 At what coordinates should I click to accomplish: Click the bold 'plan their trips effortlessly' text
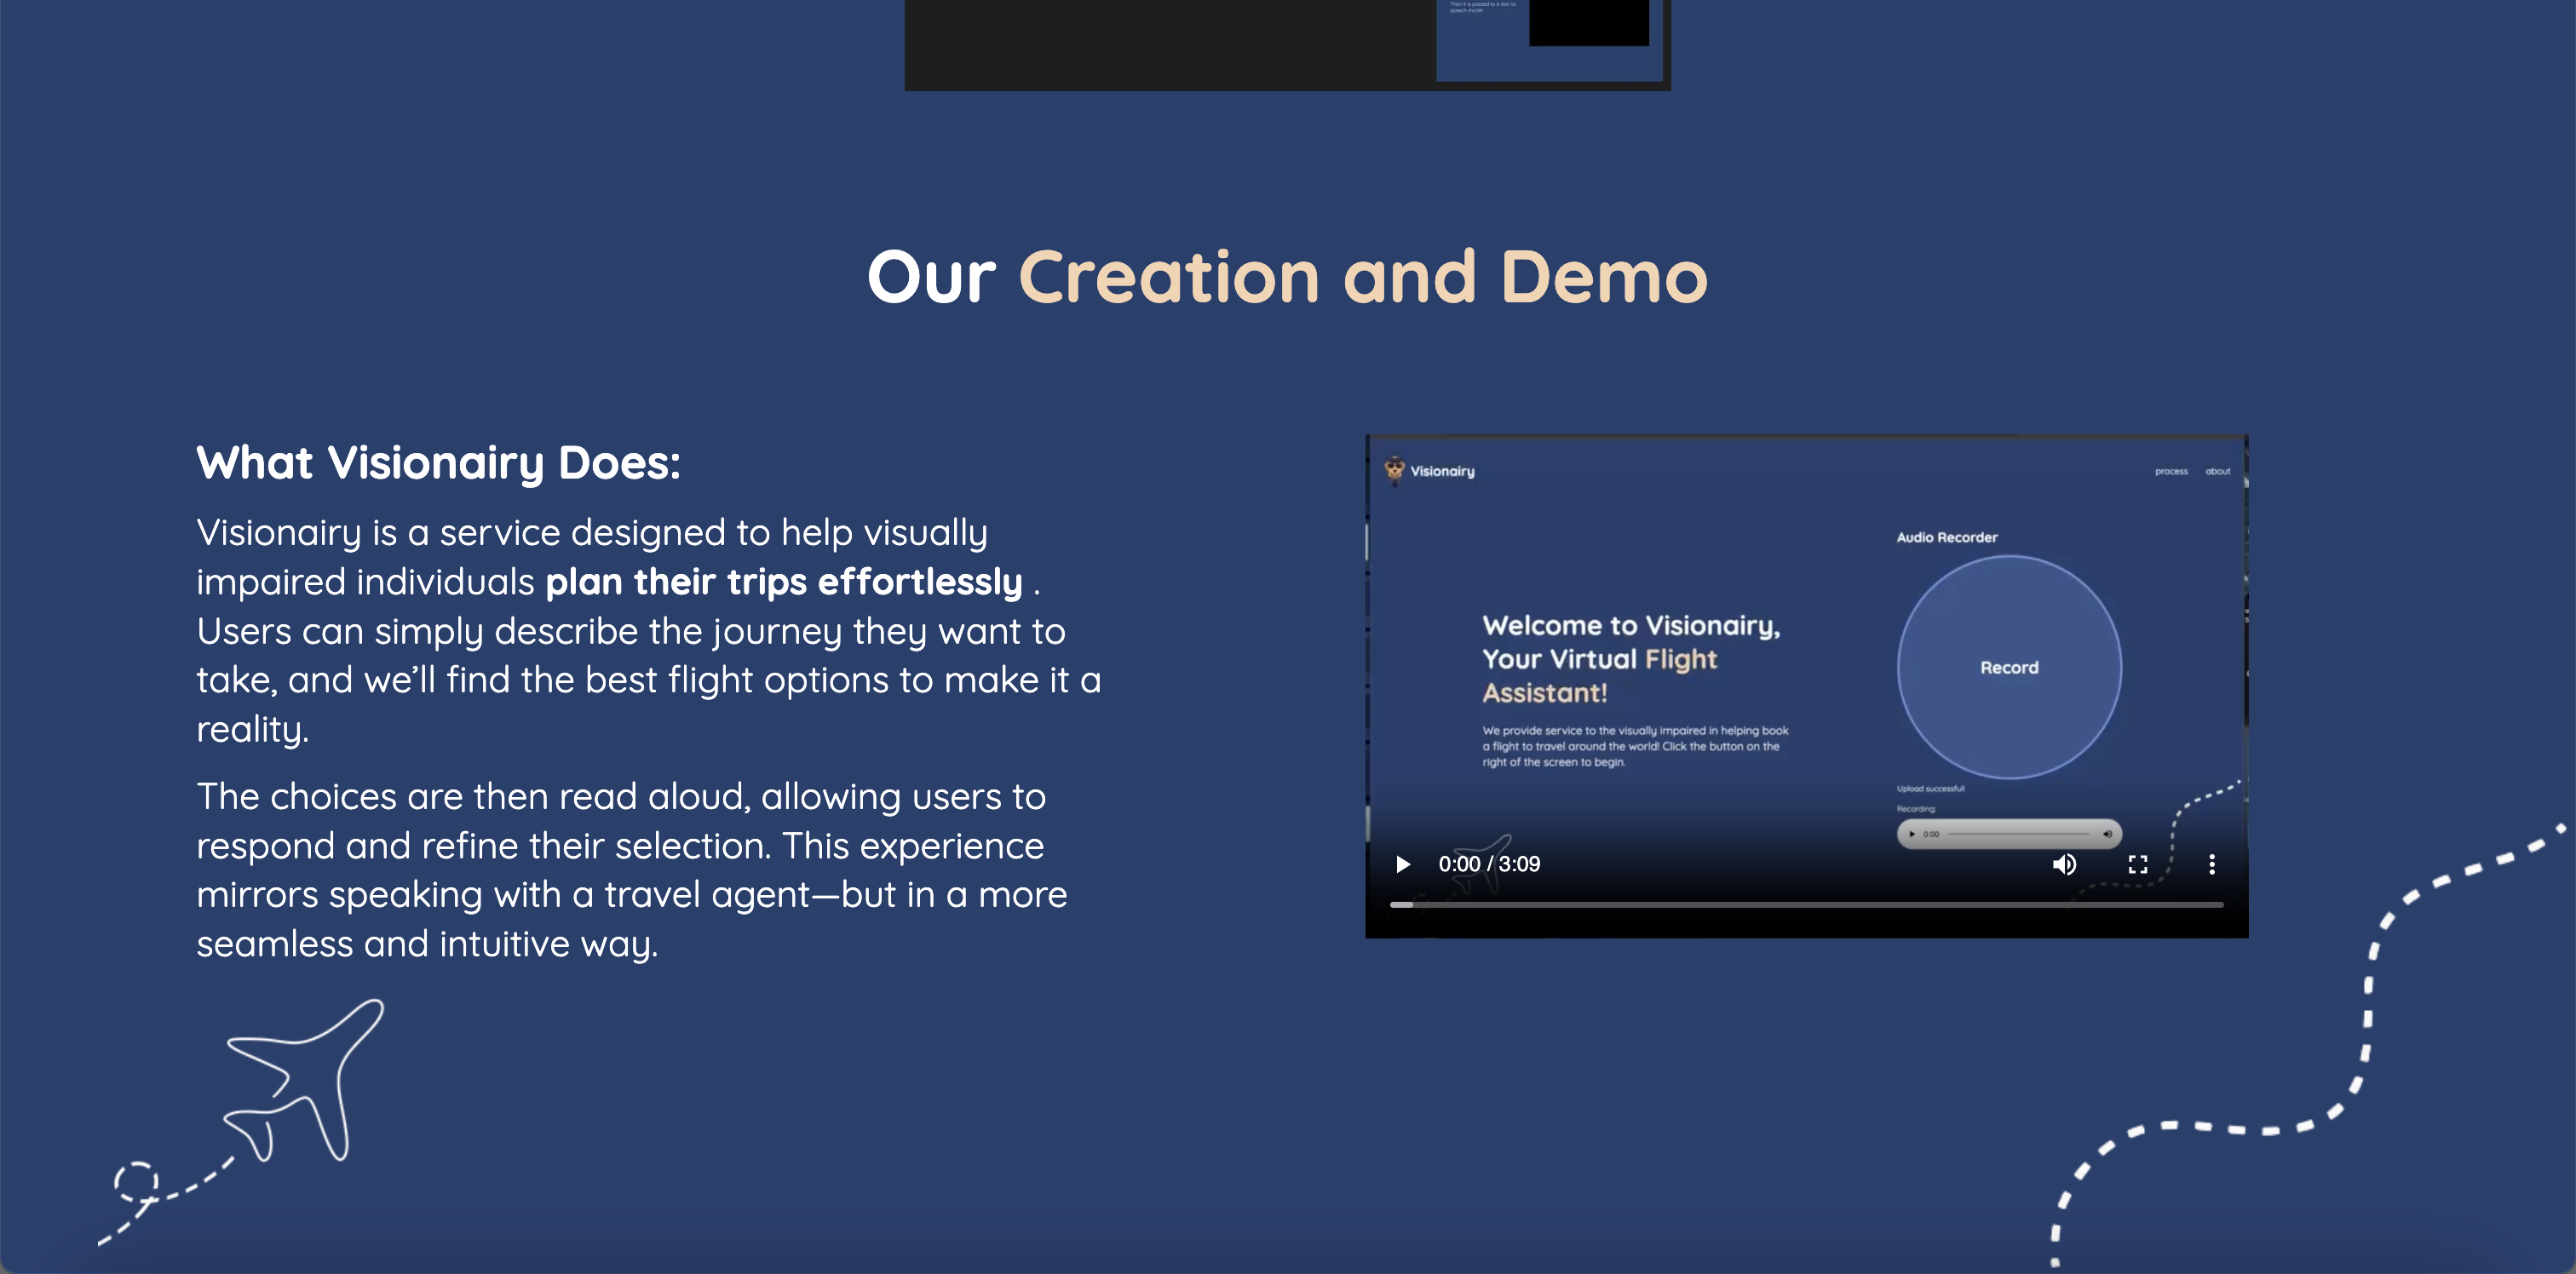[783, 582]
